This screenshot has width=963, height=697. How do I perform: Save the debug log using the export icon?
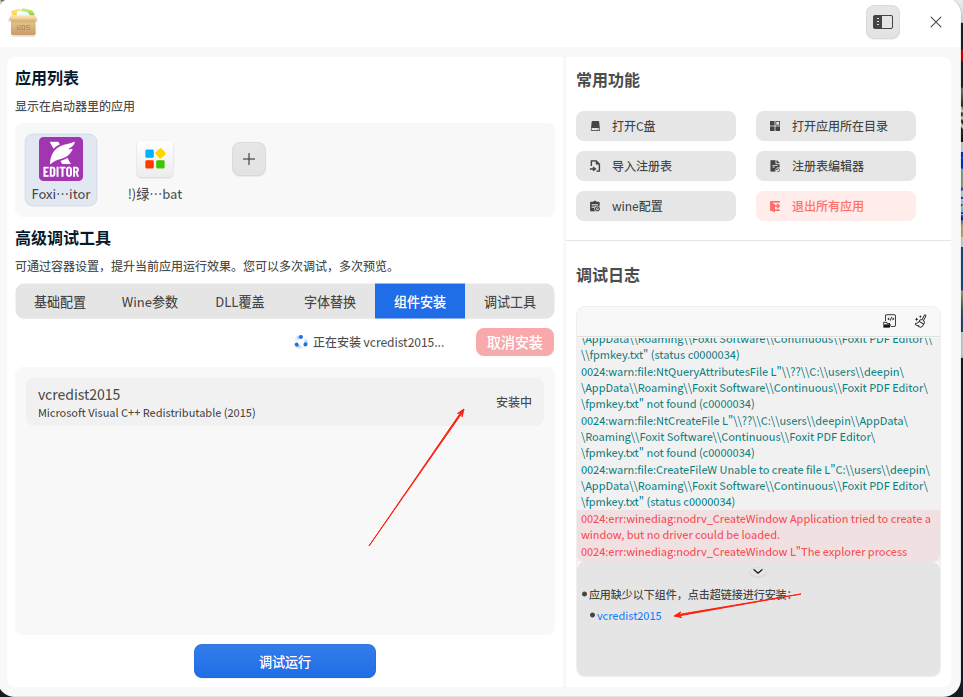pyautogui.click(x=889, y=321)
